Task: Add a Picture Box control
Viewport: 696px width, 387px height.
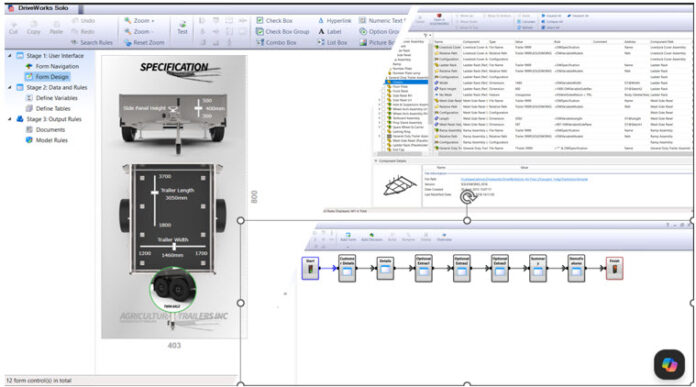Action: (x=377, y=43)
